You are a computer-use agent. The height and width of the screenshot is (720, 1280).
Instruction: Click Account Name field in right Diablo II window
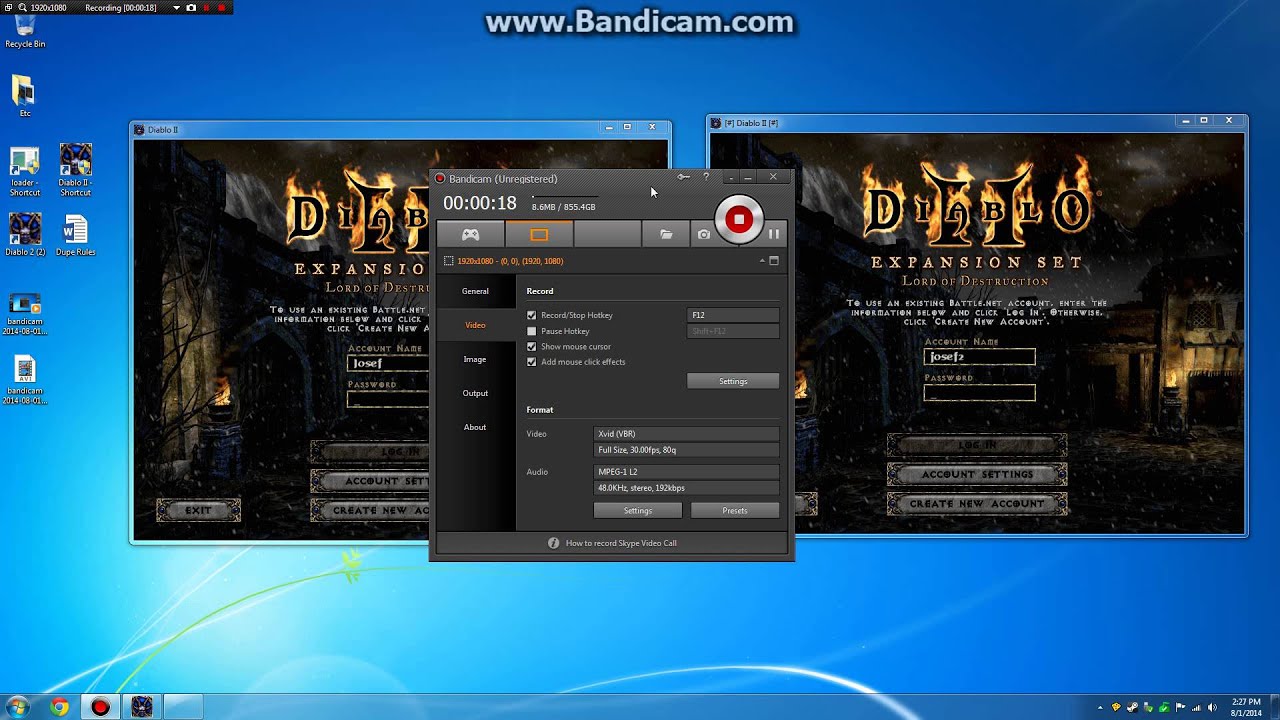979,357
